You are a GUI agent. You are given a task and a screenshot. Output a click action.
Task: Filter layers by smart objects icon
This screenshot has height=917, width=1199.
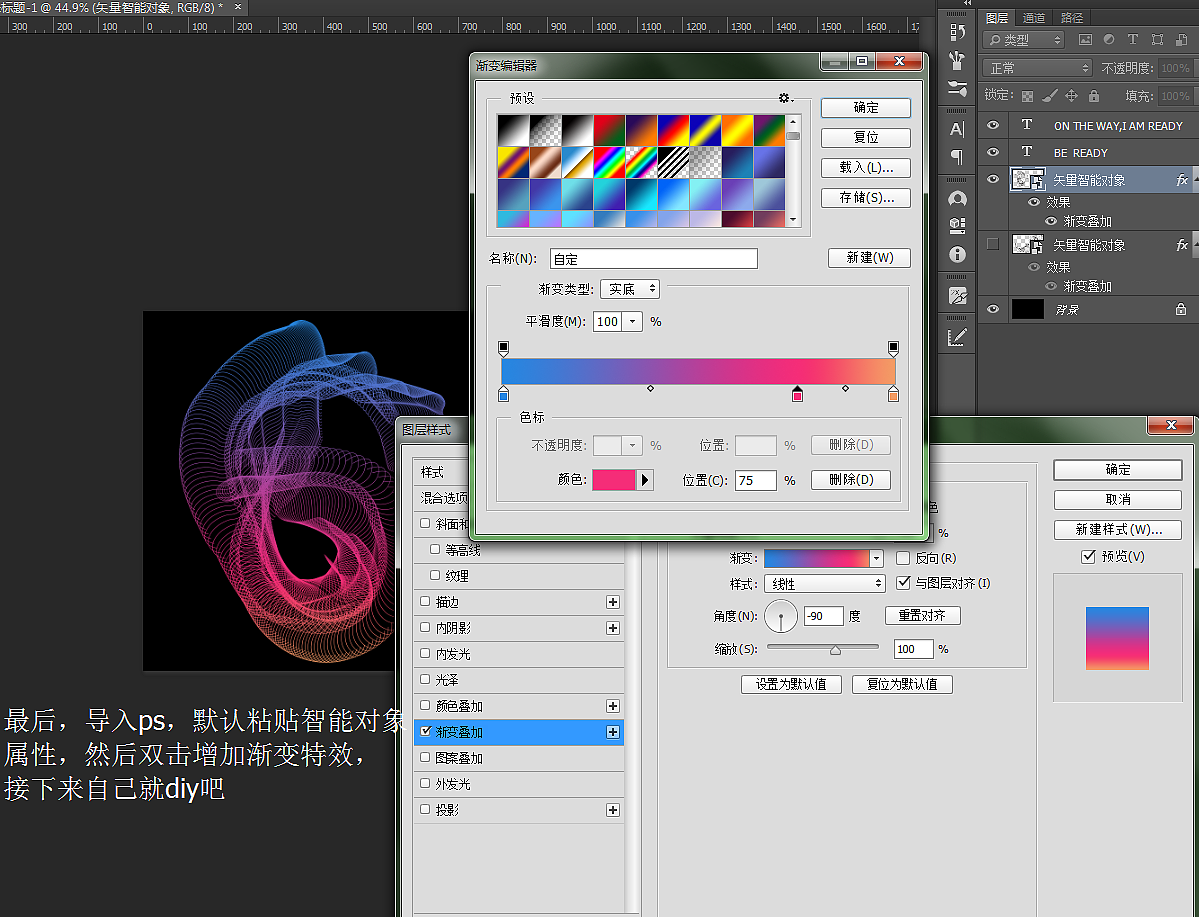pyautogui.click(x=1181, y=40)
